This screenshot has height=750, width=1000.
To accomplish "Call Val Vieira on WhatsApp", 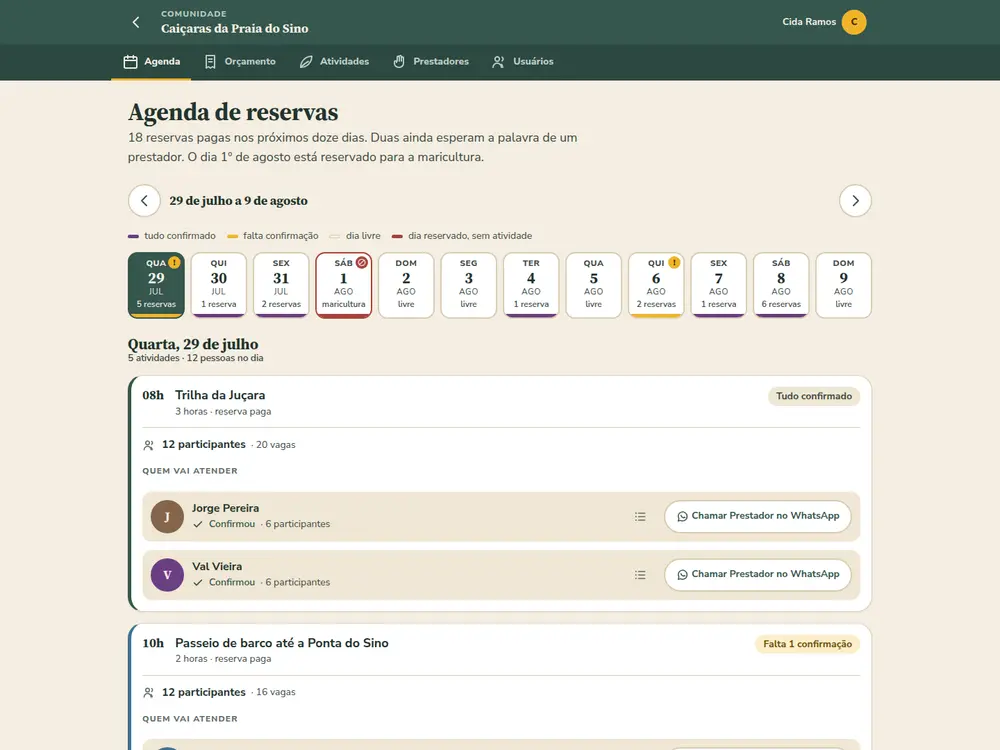I will click(x=758, y=575).
